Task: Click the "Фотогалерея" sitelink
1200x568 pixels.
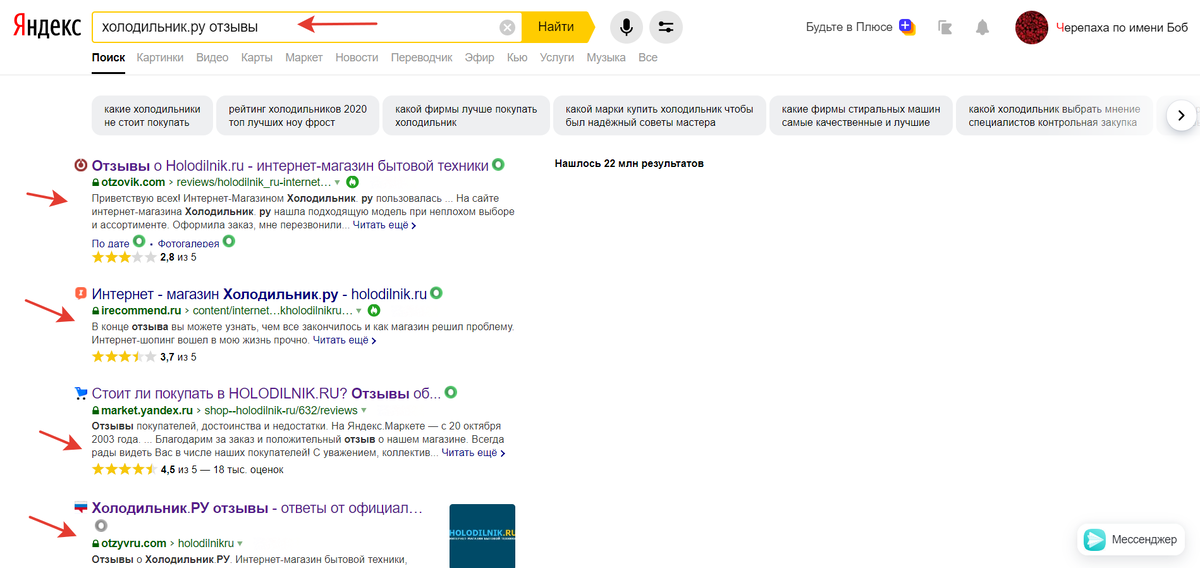Action: tap(187, 243)
